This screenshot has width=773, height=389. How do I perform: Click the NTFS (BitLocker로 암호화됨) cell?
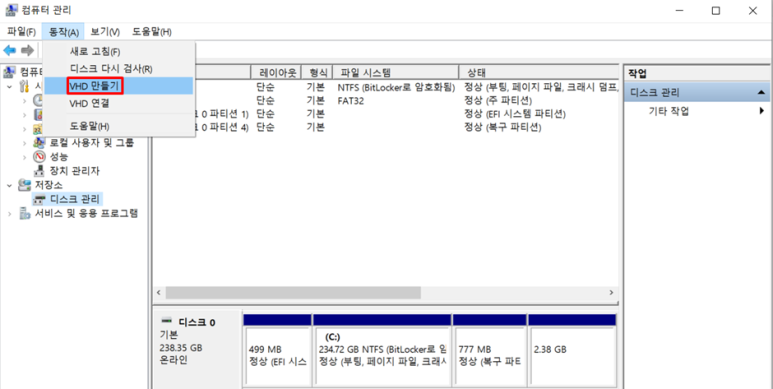[x=396, y=87]
